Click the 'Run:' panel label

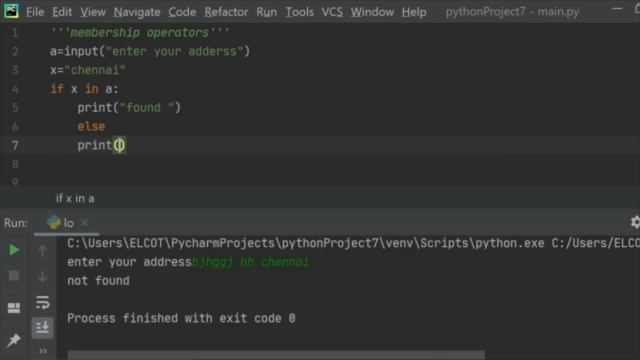pyautogui.click(x=16, y=223)
